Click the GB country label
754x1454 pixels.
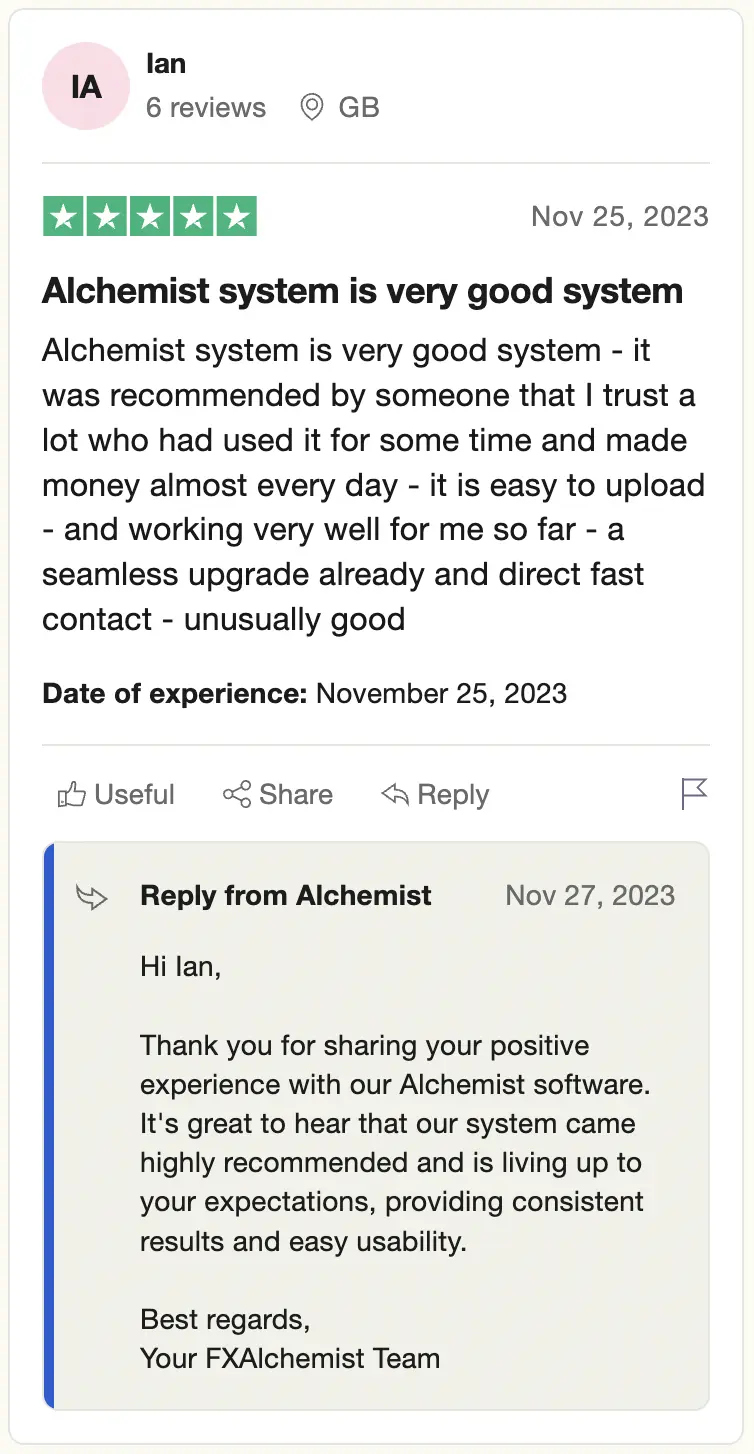pos(359,107)
